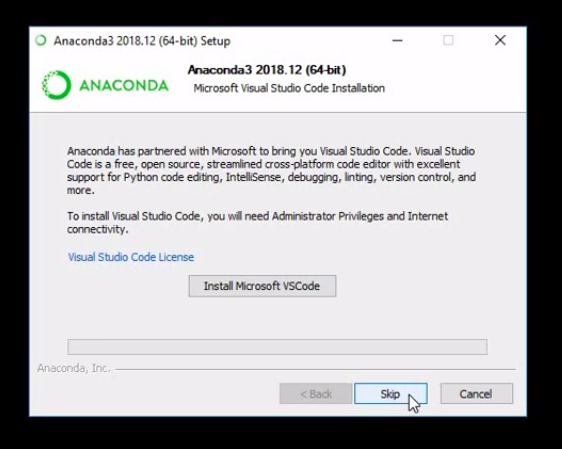Click the bold Anaconda3 2018.12 (64-bit) heading

tap(267, 70)
